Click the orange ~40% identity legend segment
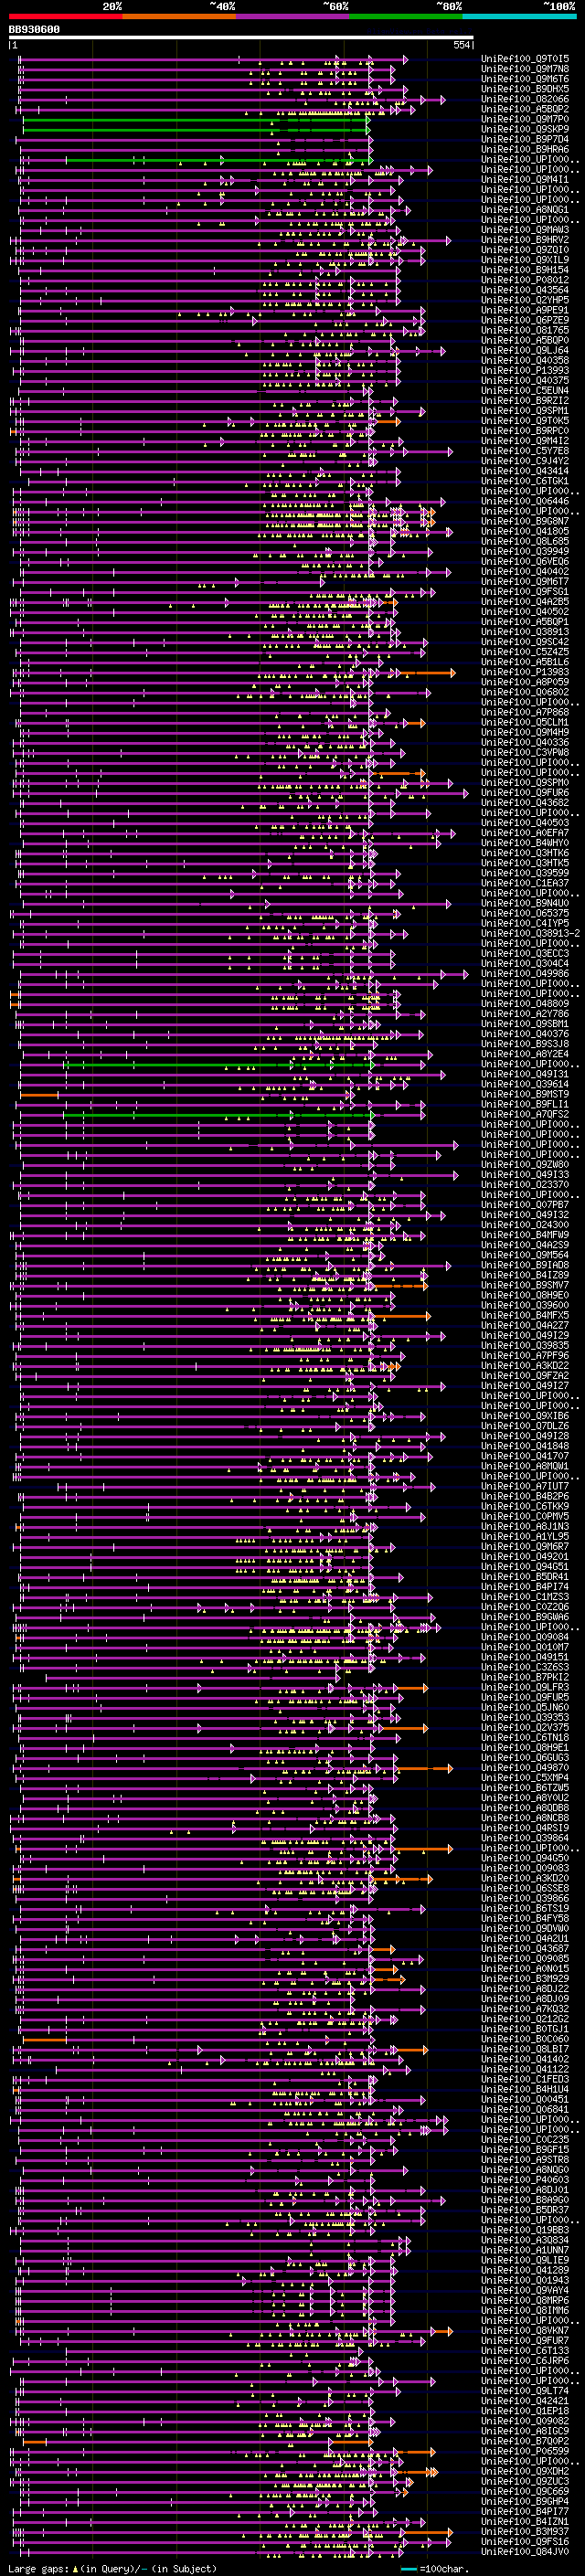This screenshot has height=2576, width=585. (x=179, y=16)
